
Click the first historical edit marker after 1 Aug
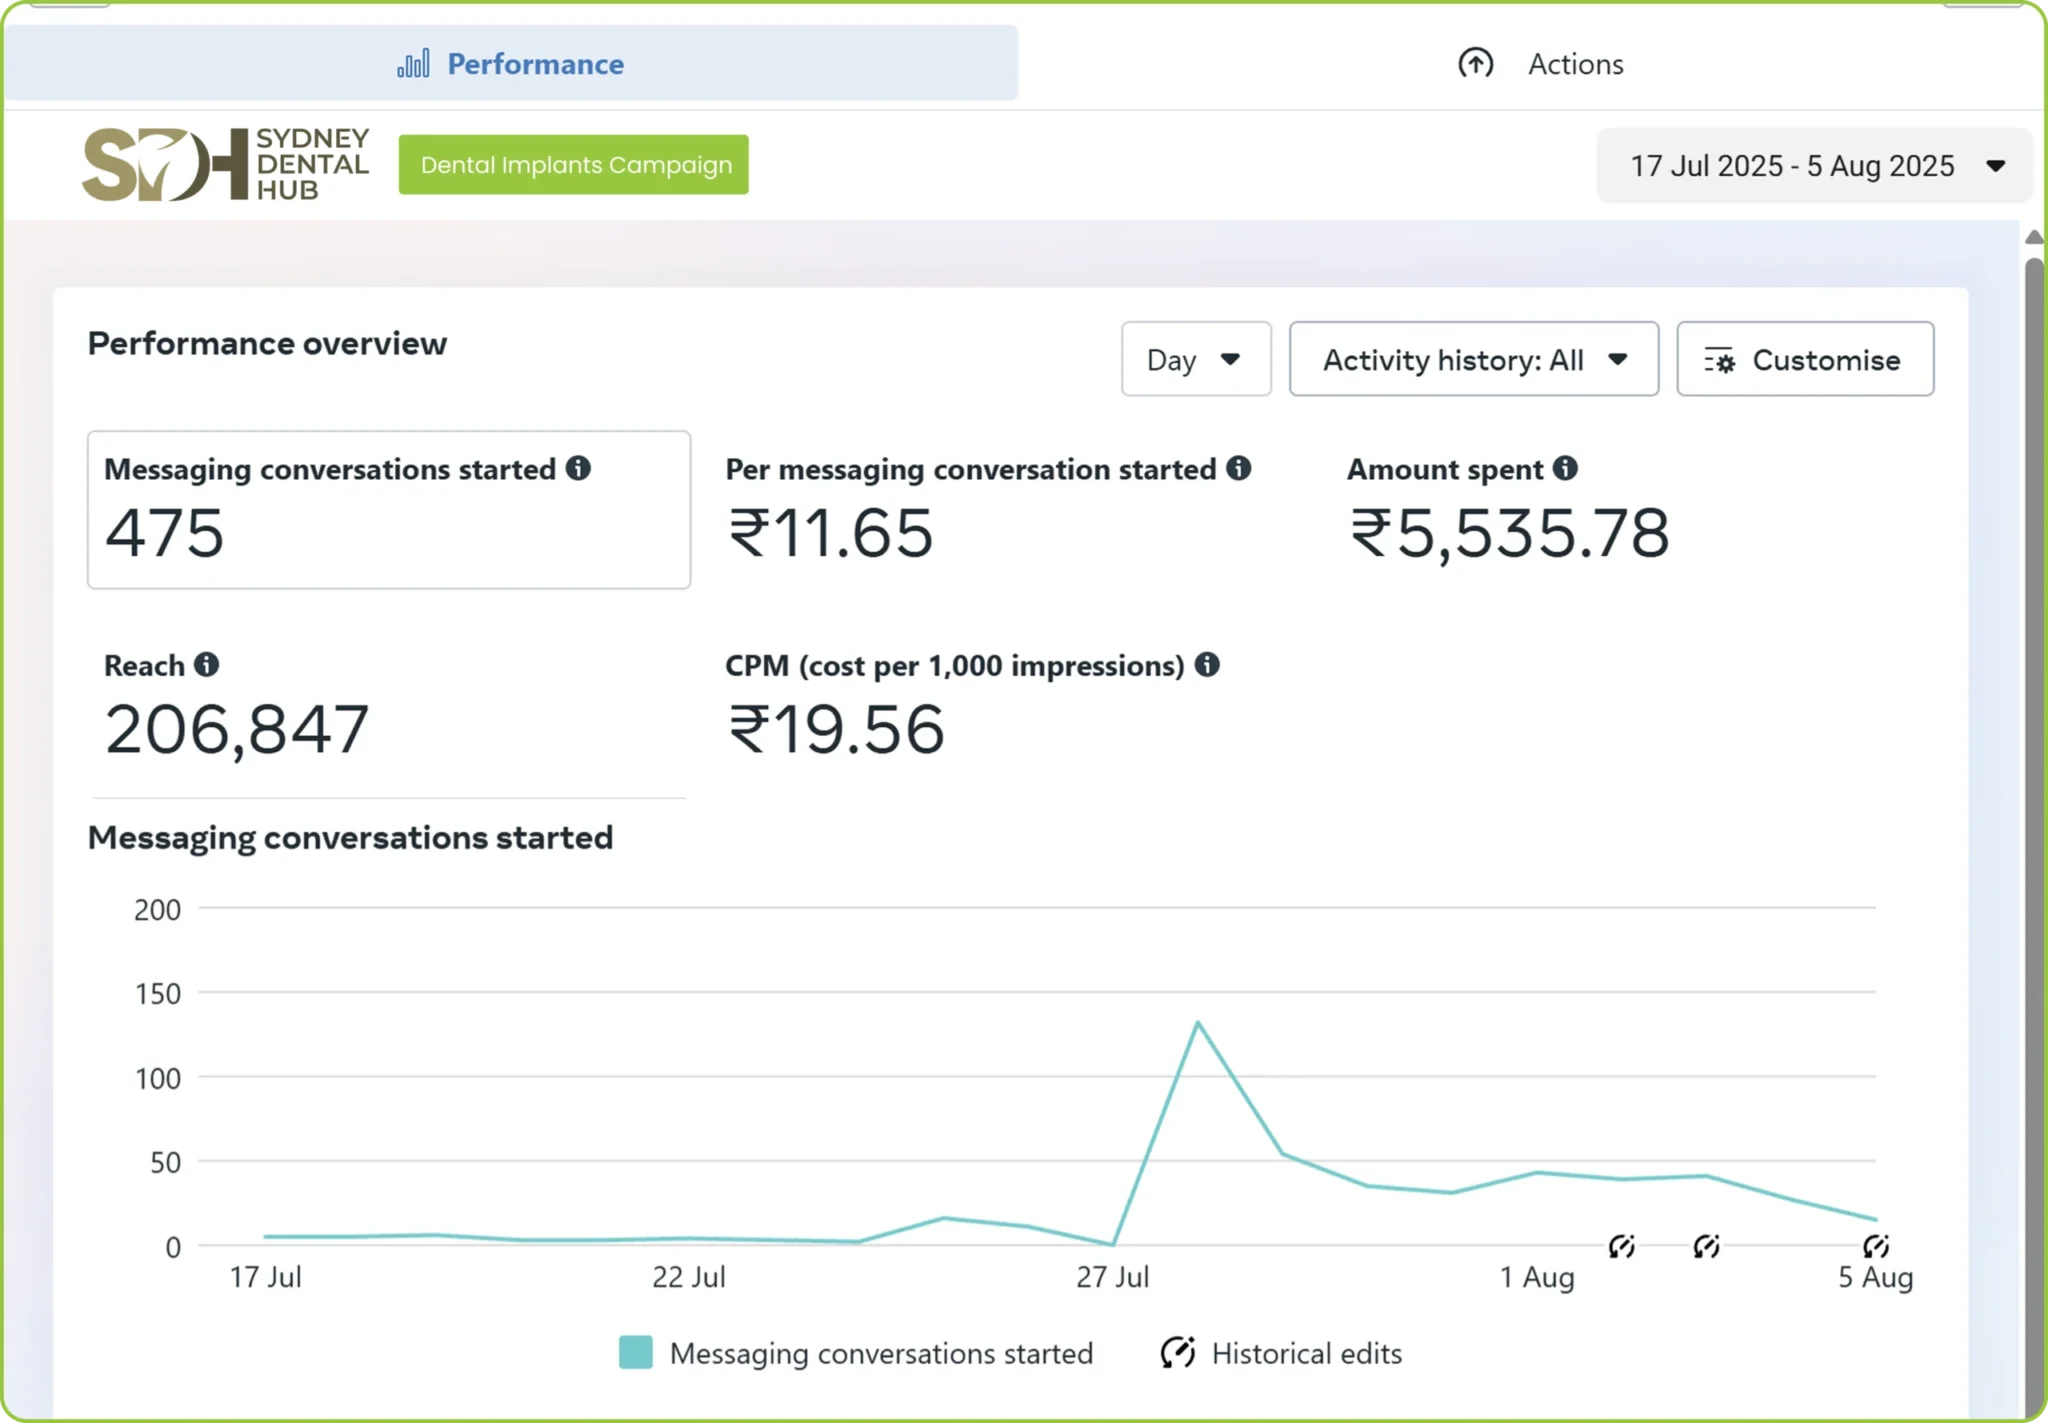click(x=1621, y=1246)
